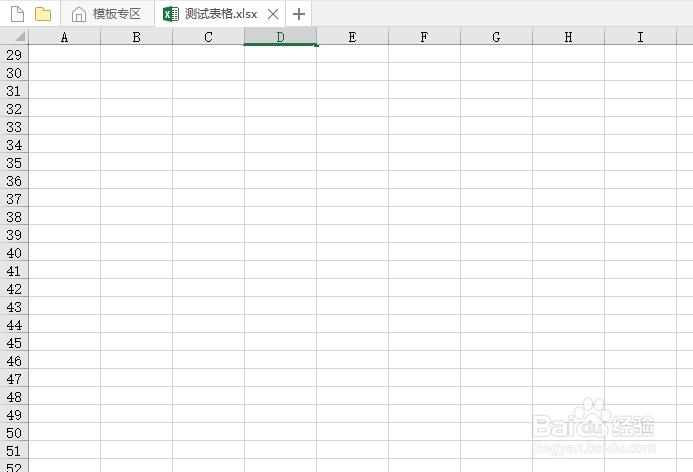Select row 48 header
Image resolution: width=693 pixels, height=472 pixels.
tap(14, 397)
